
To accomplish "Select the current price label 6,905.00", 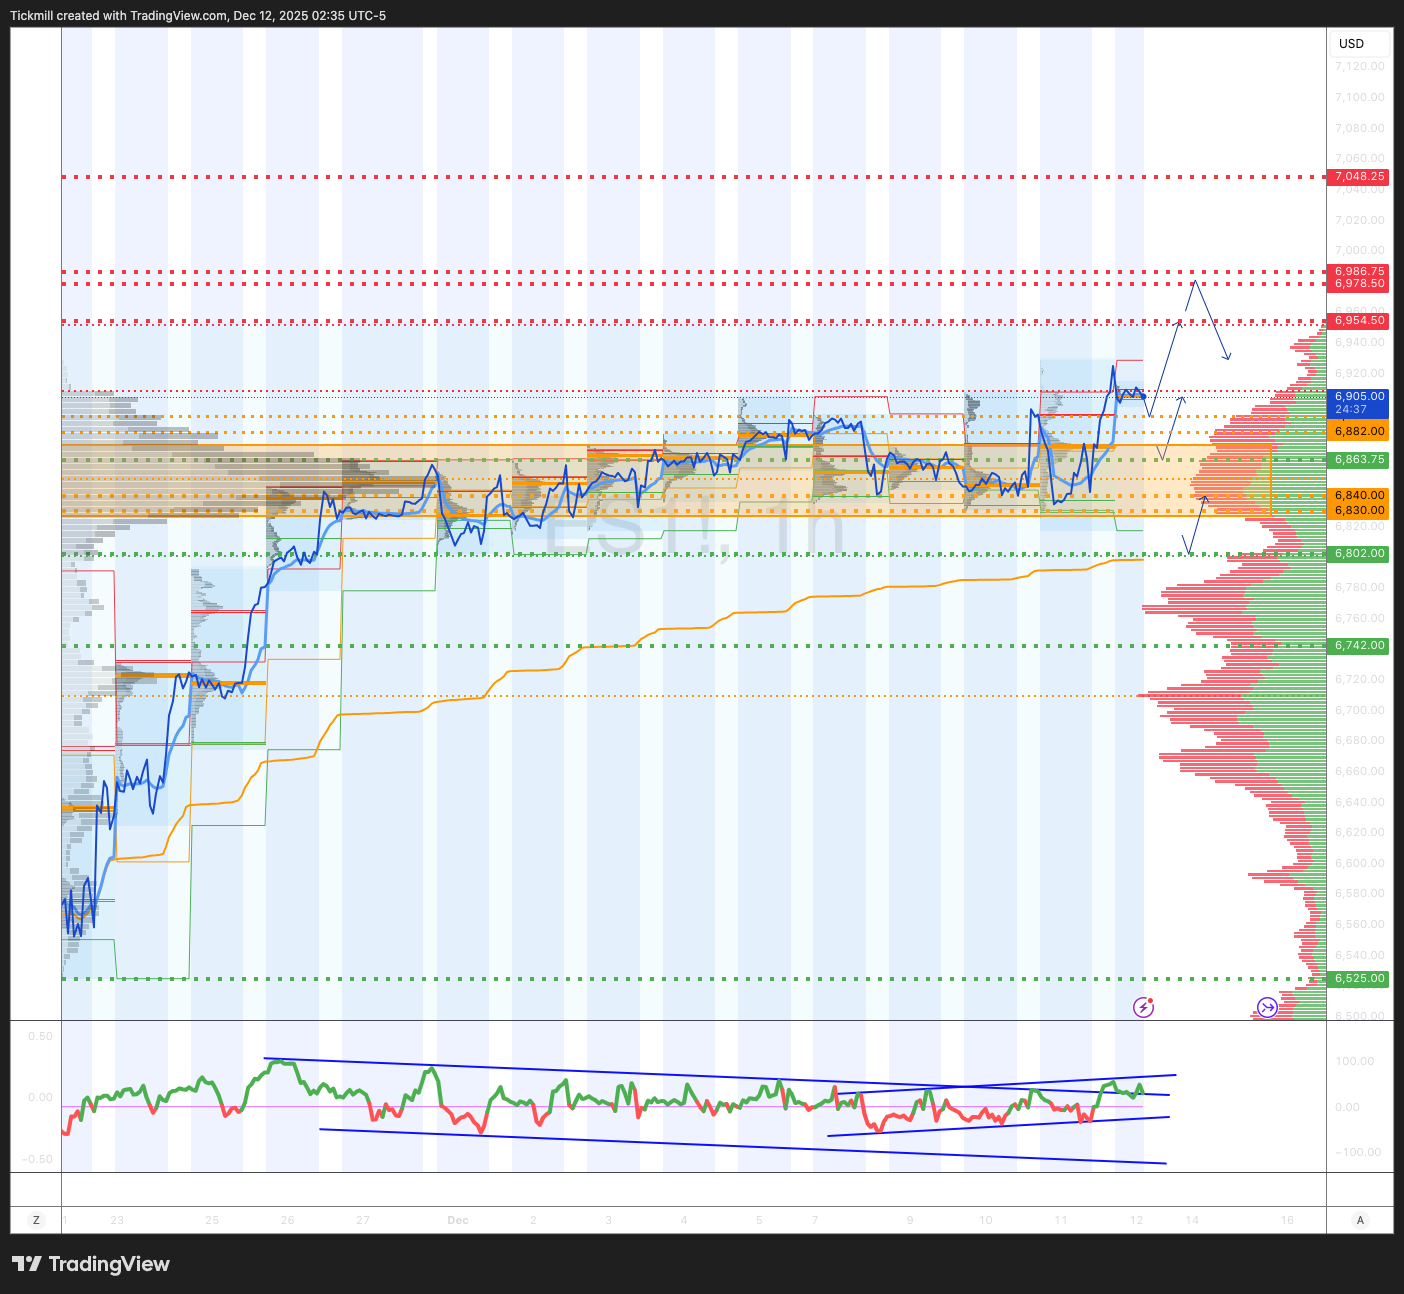I will click(x=1359, y=397).
